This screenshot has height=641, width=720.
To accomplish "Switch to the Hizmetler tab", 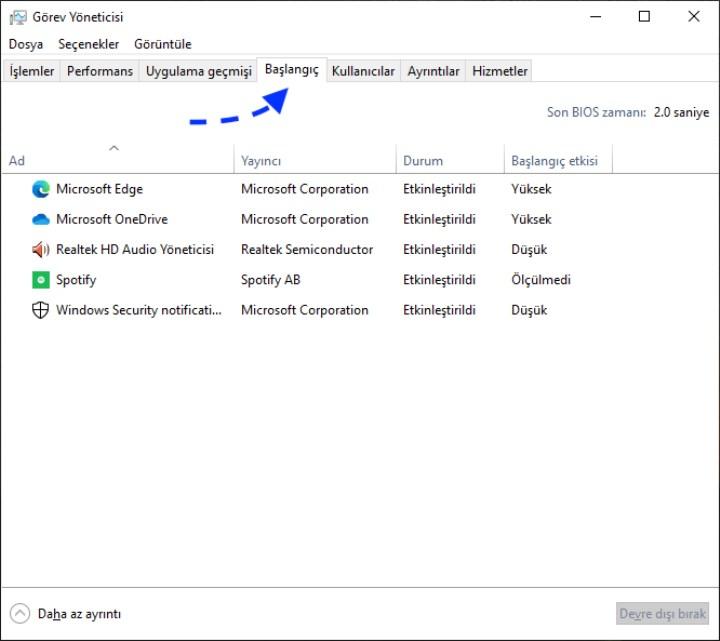I will (500, 71).
